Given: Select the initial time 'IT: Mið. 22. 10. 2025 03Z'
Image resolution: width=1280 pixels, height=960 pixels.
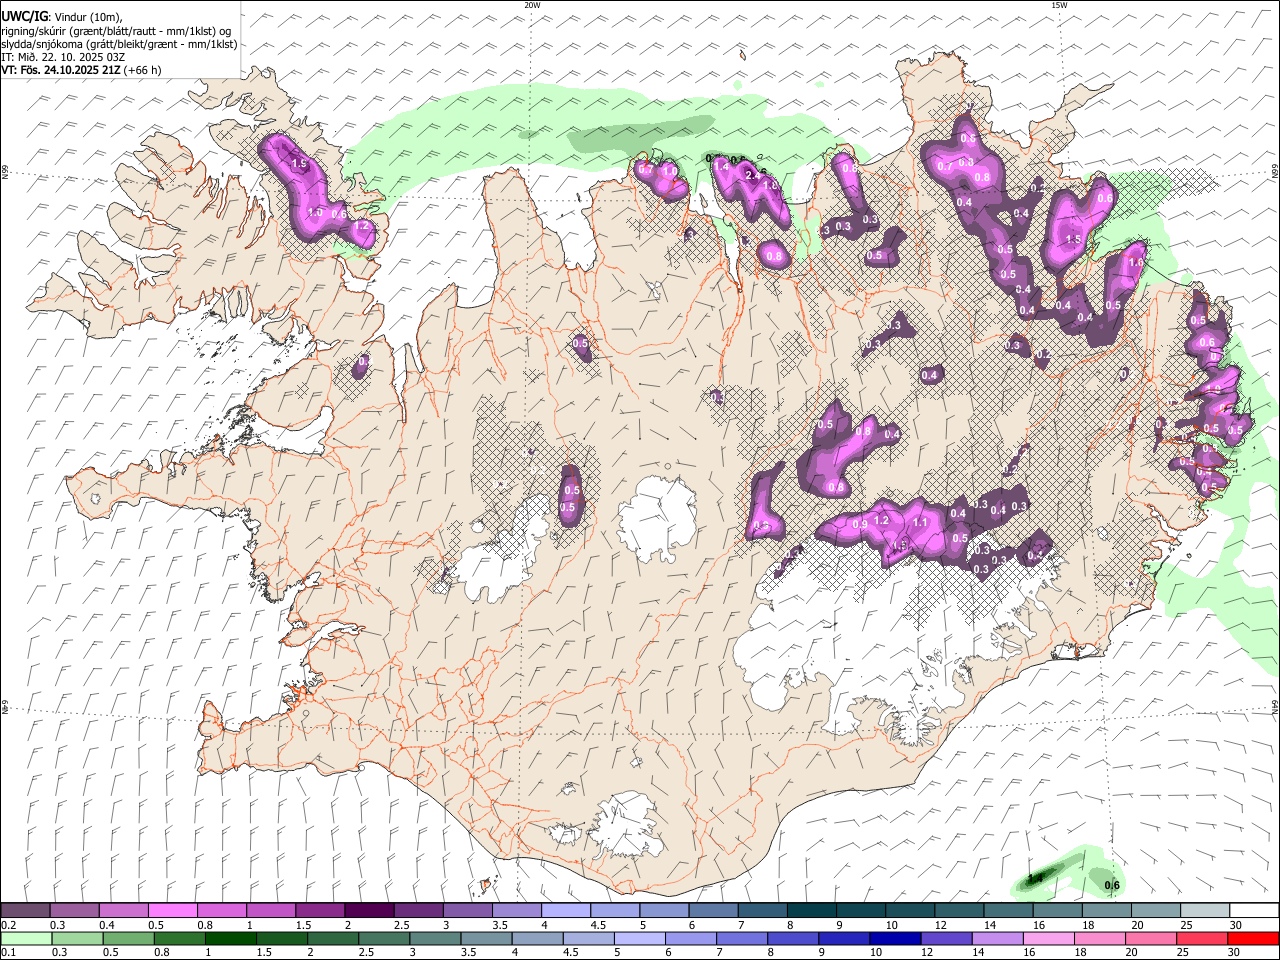Looking at the screenshot, I should [63, 57].
